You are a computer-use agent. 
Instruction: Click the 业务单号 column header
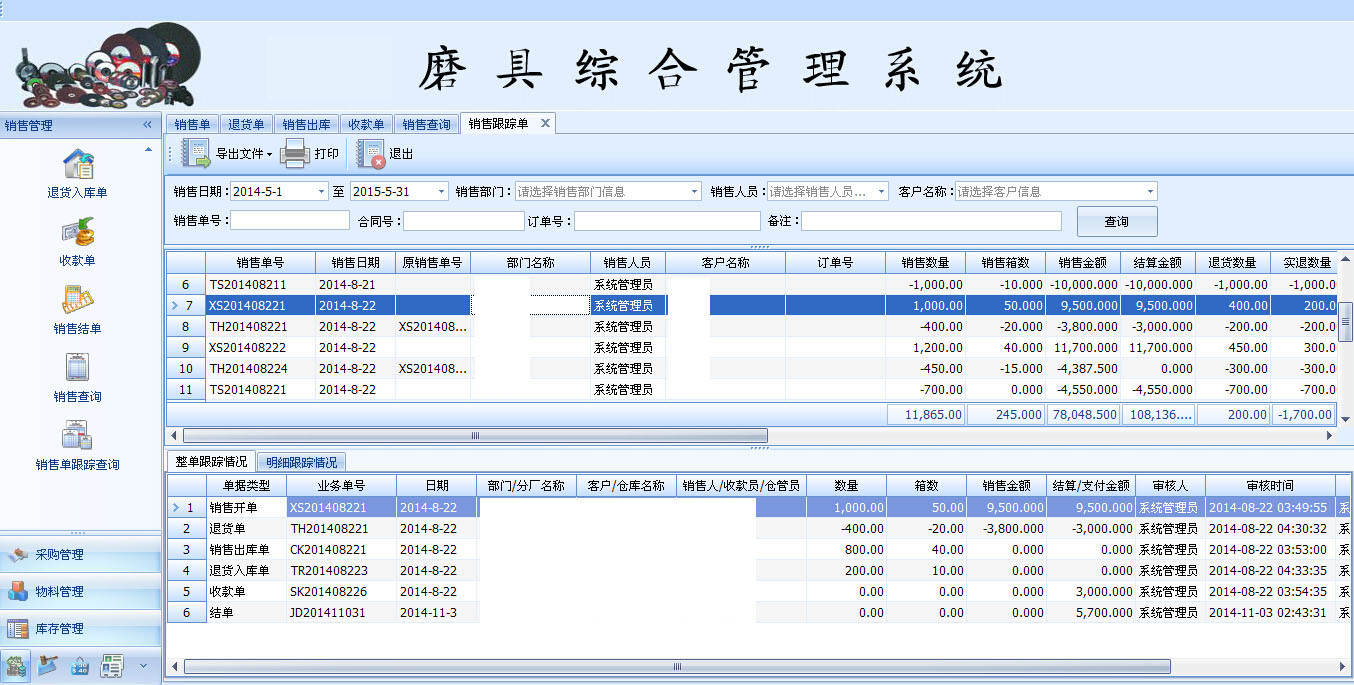(x=341, y=486)
